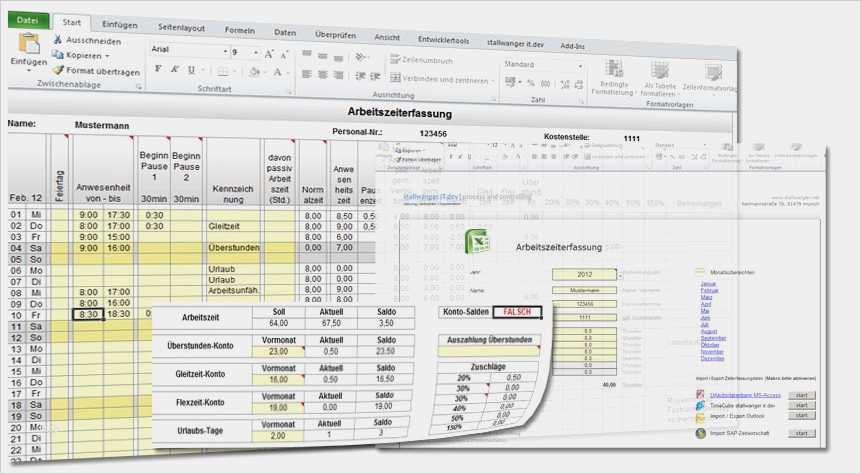Image resolution: width=861 pixels, height=474 pixels.
Task: Click the accounting number format icon
Action: point(510,82)
